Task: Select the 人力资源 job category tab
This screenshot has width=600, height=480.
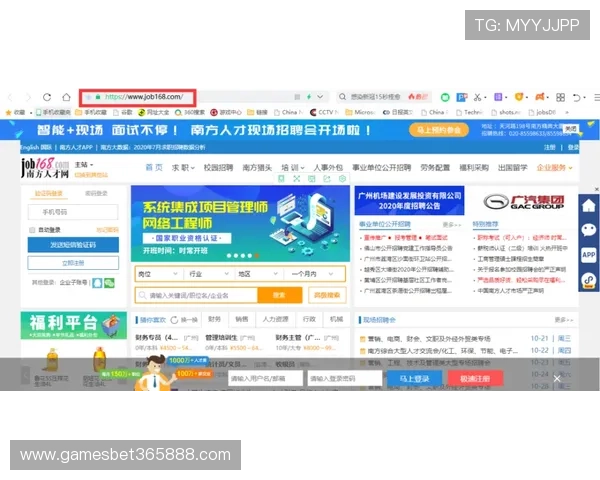Action: (x=275, y=319)
